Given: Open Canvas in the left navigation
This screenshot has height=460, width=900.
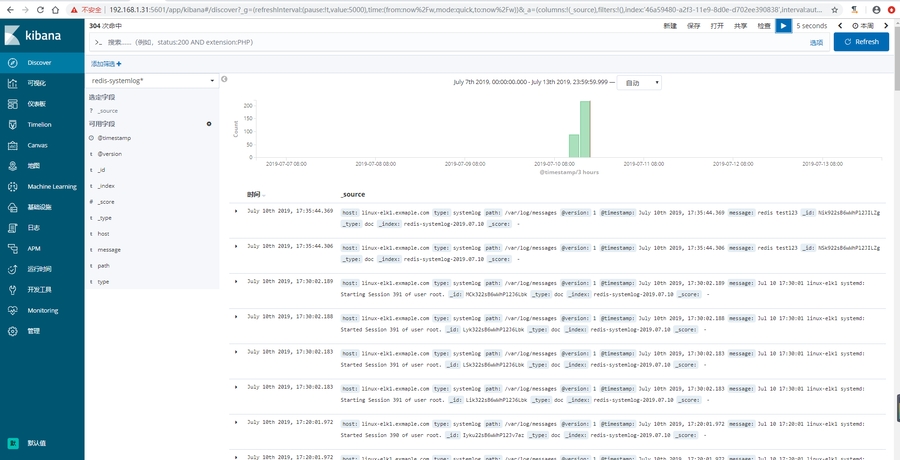Looking at the screenshot, I should [x=37, y=145].
